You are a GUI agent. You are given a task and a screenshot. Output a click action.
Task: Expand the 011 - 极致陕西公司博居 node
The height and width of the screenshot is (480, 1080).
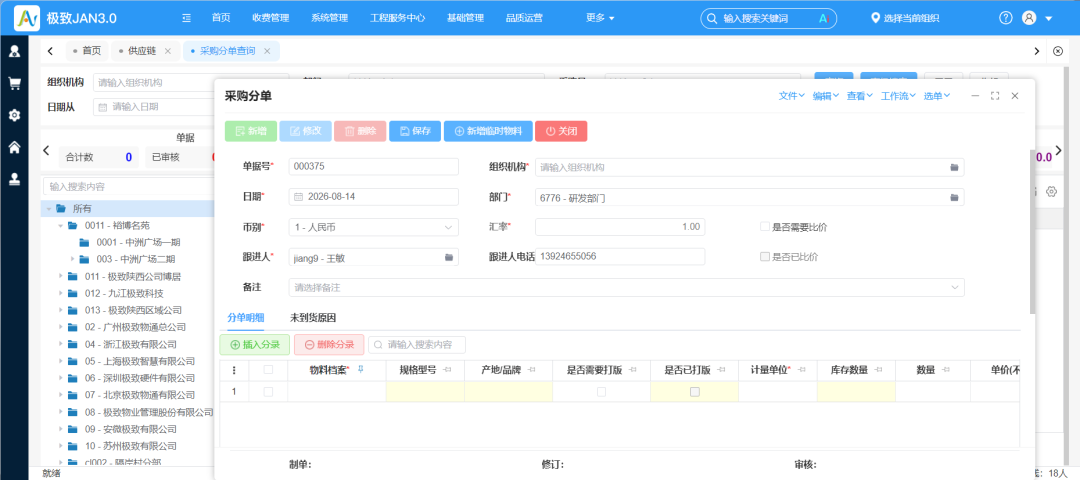coord(61,277)
